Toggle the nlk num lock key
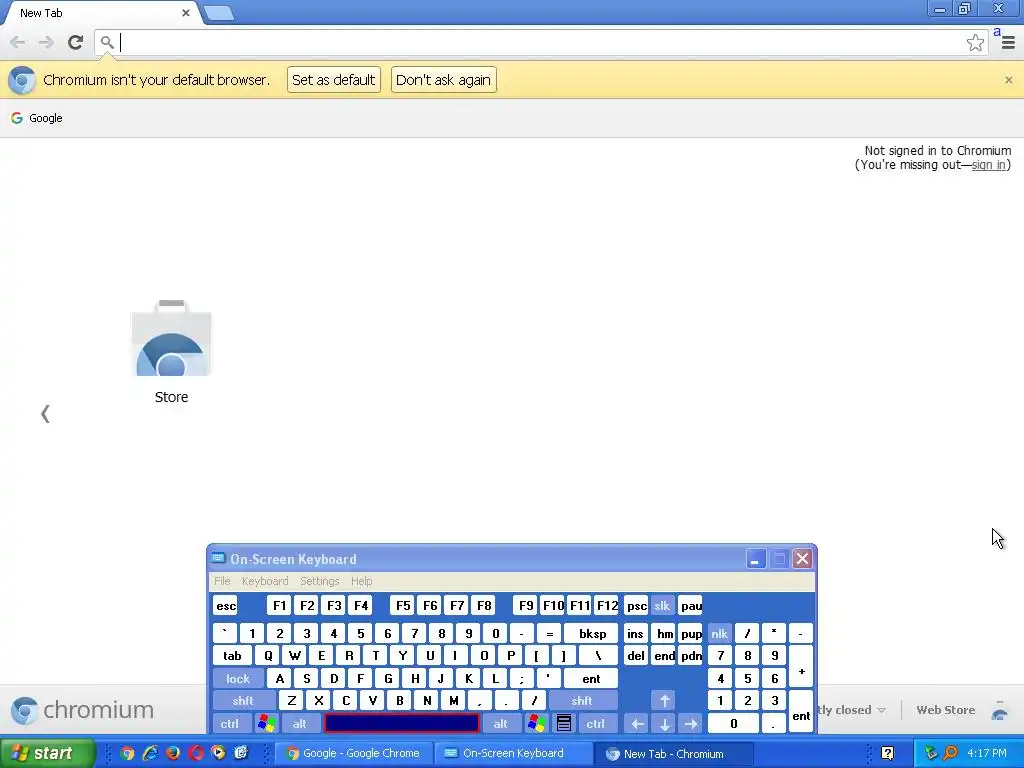The height and width of the screenshot is (768, 1024). pyautogui.click(x=720, y=633)
